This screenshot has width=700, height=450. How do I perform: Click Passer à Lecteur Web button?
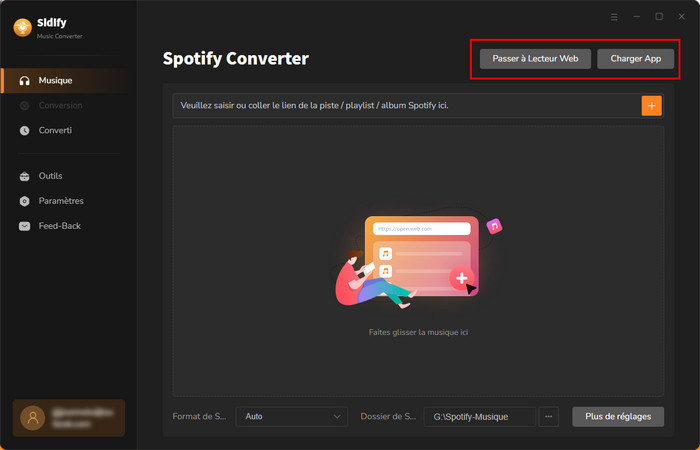click(x=535, y=59)
